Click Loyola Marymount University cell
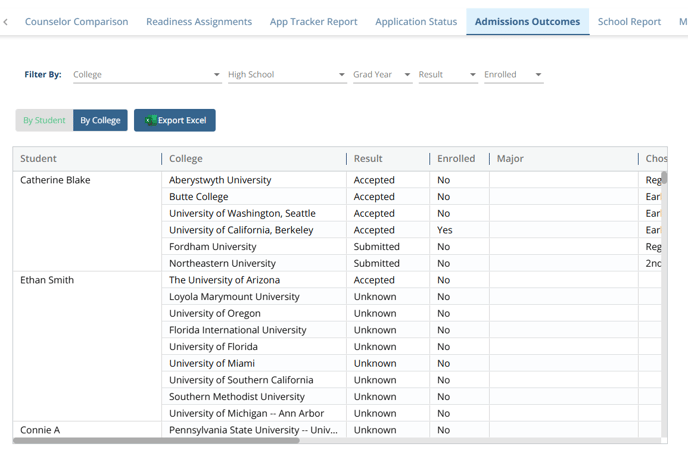The width and height of the screenshot is (688, 450). coord(254,296)
